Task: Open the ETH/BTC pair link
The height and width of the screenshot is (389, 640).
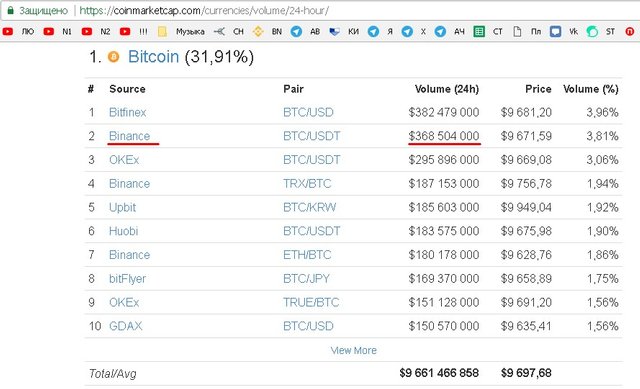Action: coord(307,255)
